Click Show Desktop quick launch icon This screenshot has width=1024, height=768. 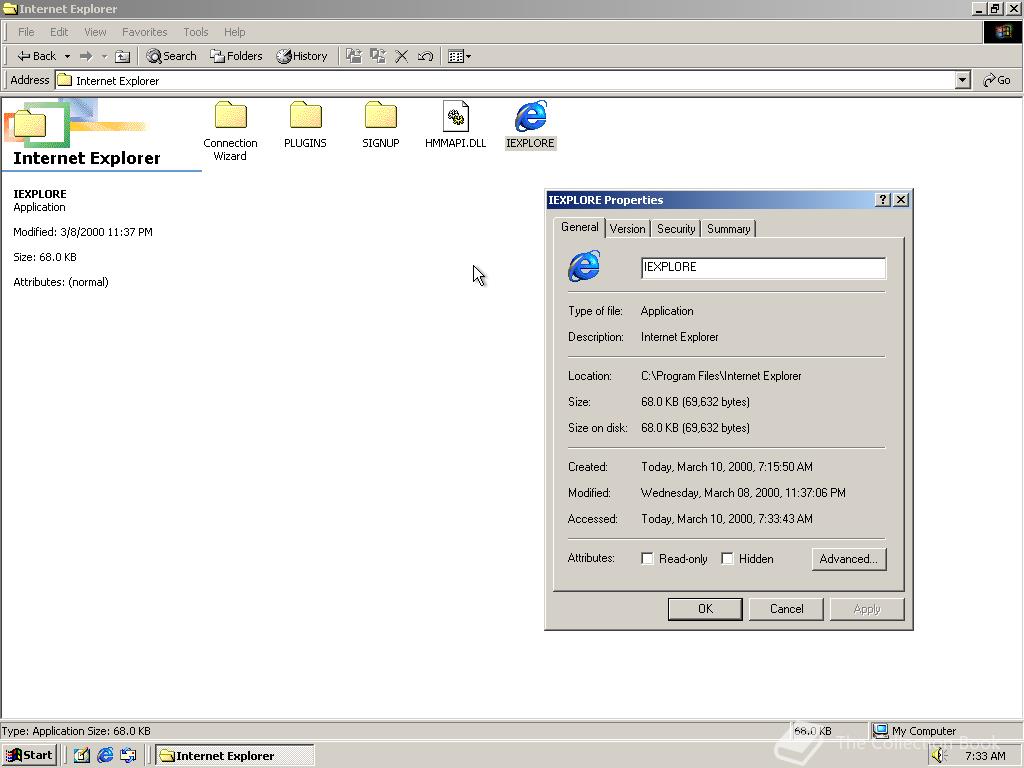(82, 756)
